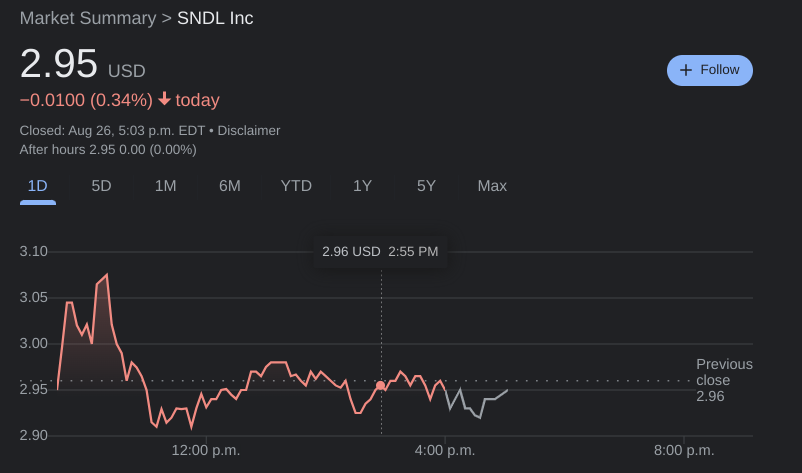The height and width of the screenshot is (473, 802).
Task: Open the Disclaimer link
Action: click(x=249, y=130)
